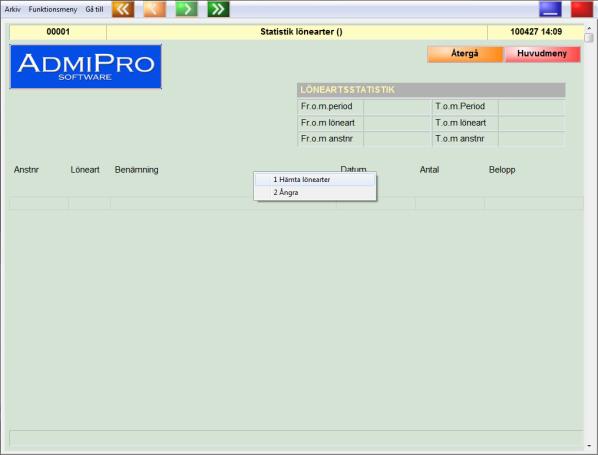
Task: Open the Arkiv menu
Action: [13, 9]
